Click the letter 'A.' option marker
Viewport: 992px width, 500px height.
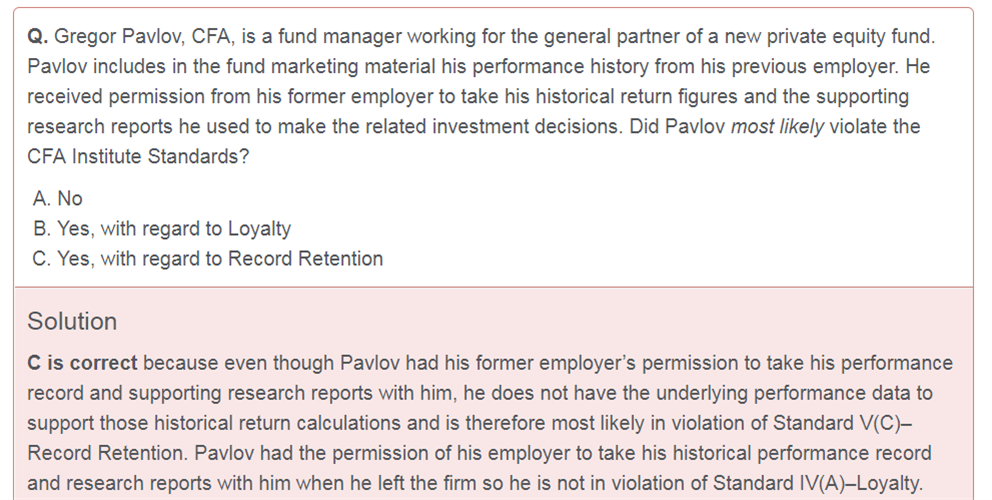(42, 199)
